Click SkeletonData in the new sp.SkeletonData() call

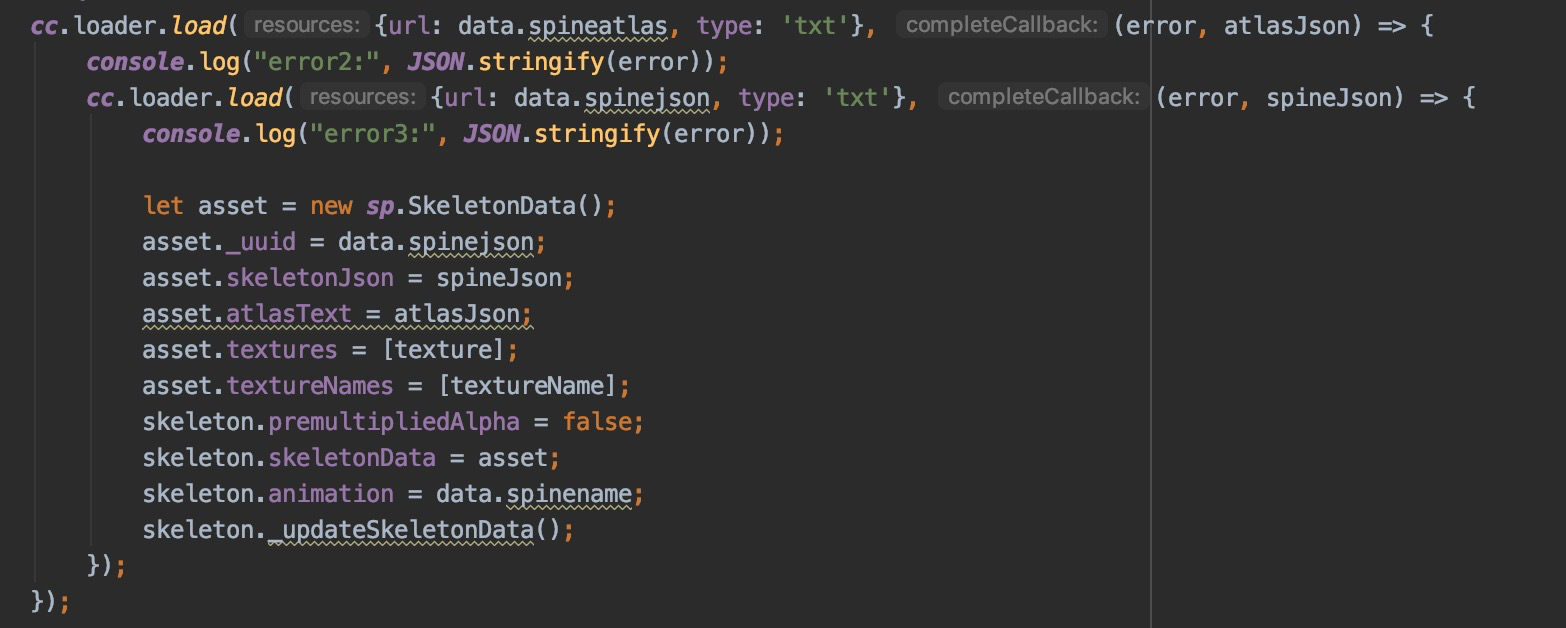click(x=492, y=206)
